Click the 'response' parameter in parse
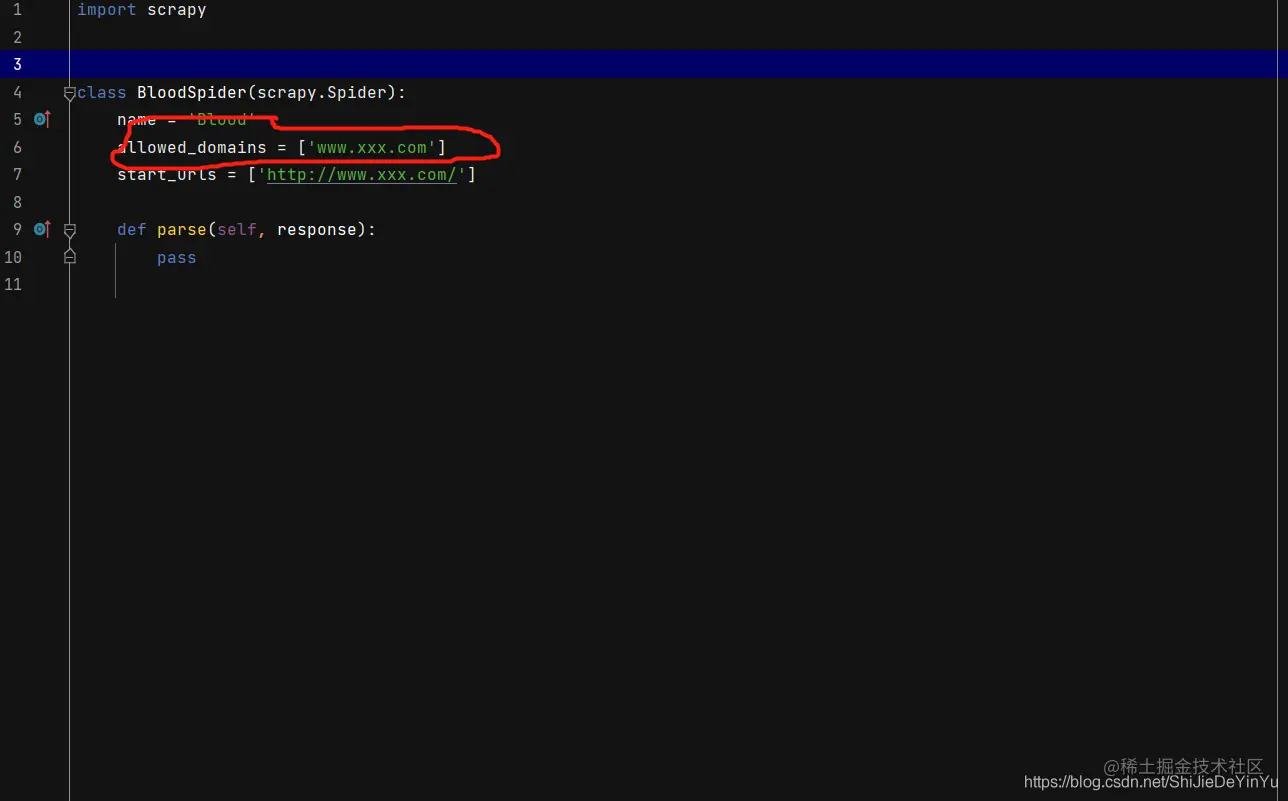This screenshot has width=1288, height=801. point(317,230)
